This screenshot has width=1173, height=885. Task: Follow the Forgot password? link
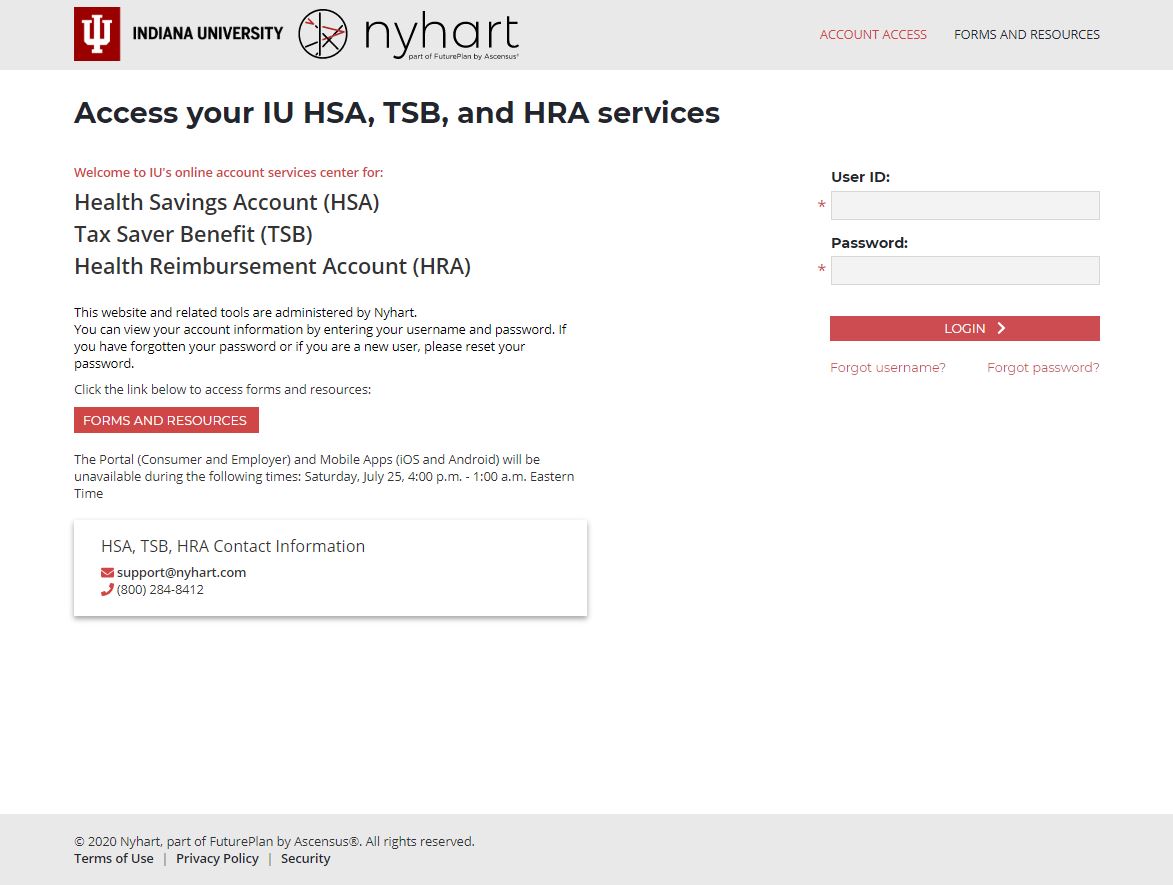coord(1042,368)
